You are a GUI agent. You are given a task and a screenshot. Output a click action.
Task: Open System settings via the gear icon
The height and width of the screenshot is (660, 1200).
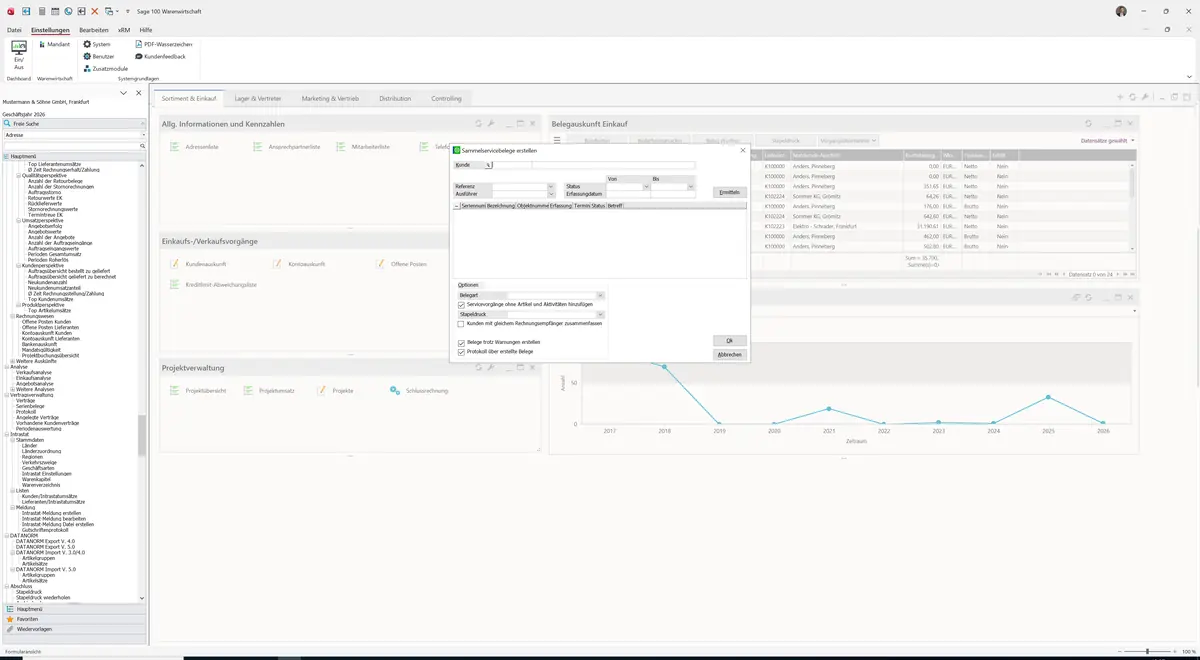[x=97, y=44]
